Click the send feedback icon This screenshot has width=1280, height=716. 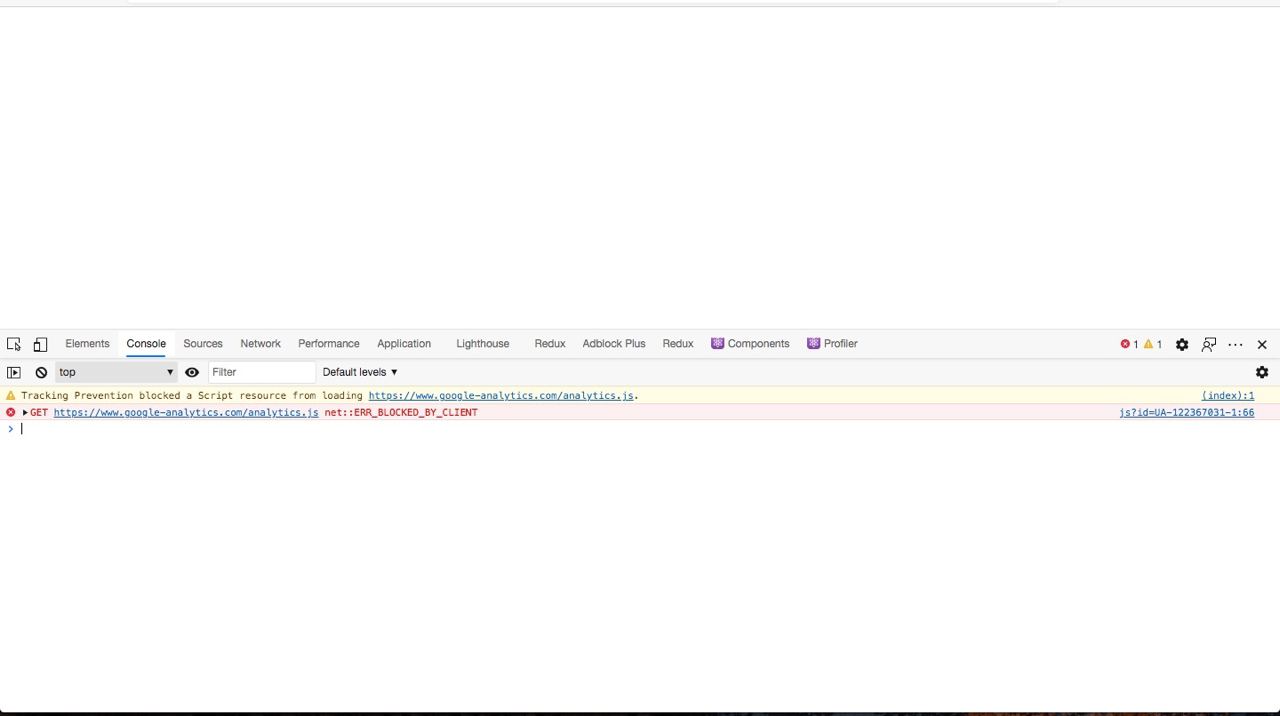1209,344
